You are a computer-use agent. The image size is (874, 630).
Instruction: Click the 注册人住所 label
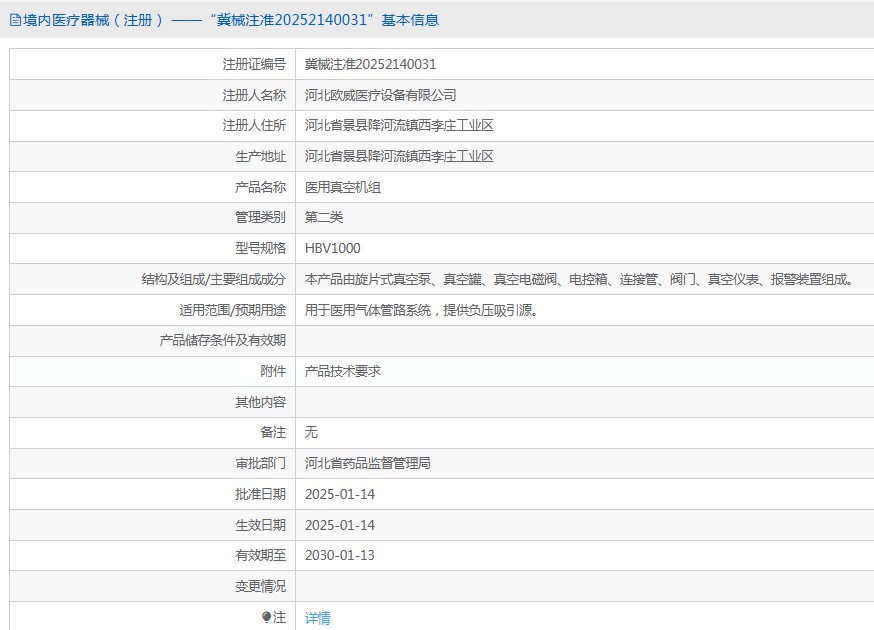pos(254,125)
